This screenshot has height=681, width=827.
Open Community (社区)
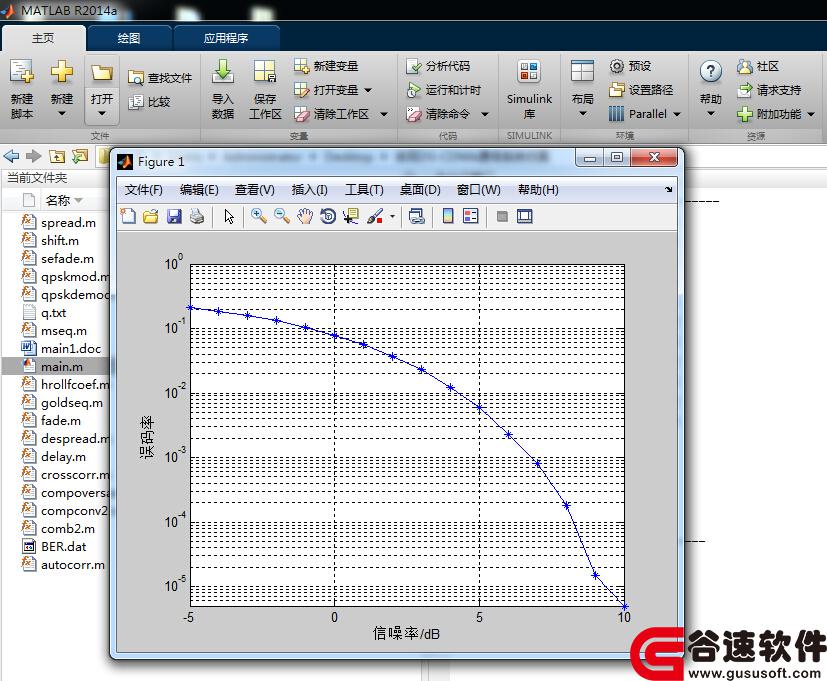[758, 66]
